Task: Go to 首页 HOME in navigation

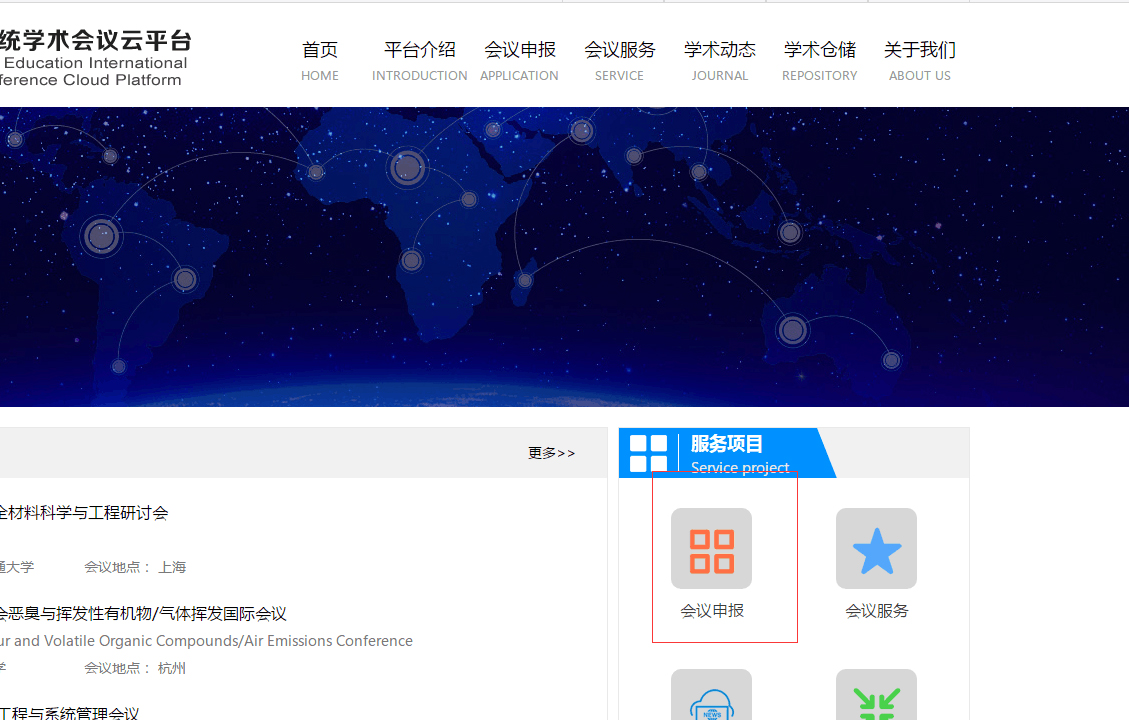Action: coord(320,60)
